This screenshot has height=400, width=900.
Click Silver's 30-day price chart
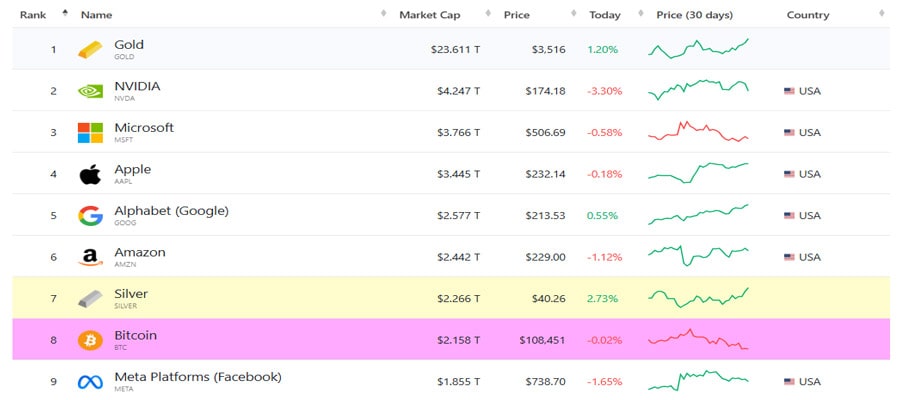(699, 297)
